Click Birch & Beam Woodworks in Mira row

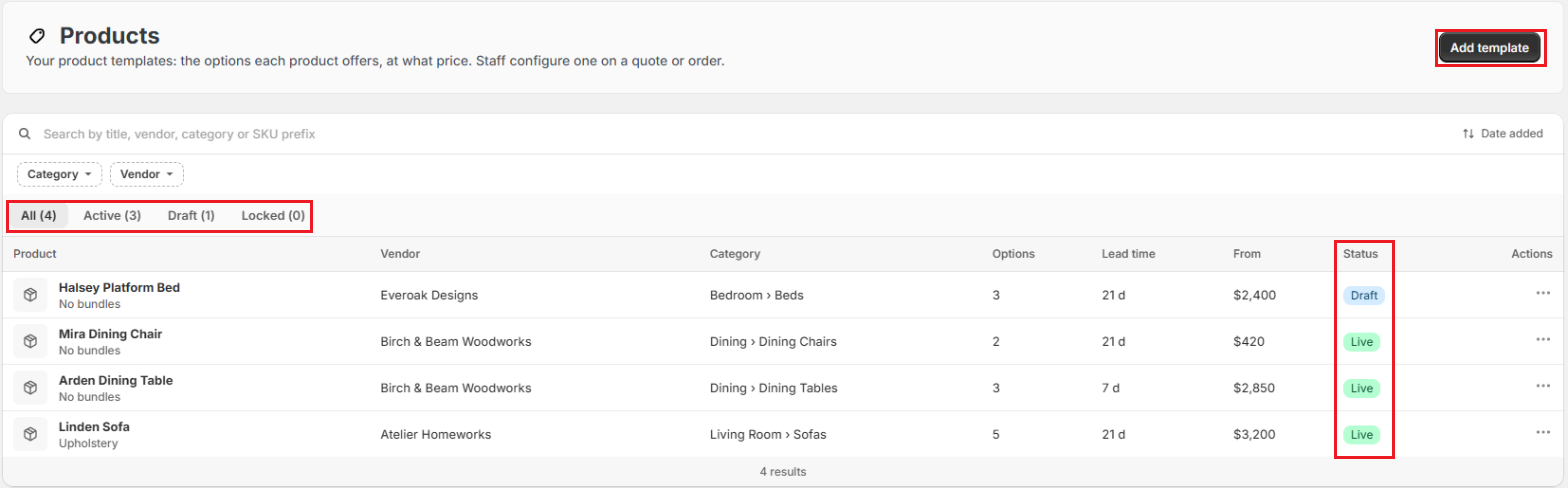pos(456,341)
